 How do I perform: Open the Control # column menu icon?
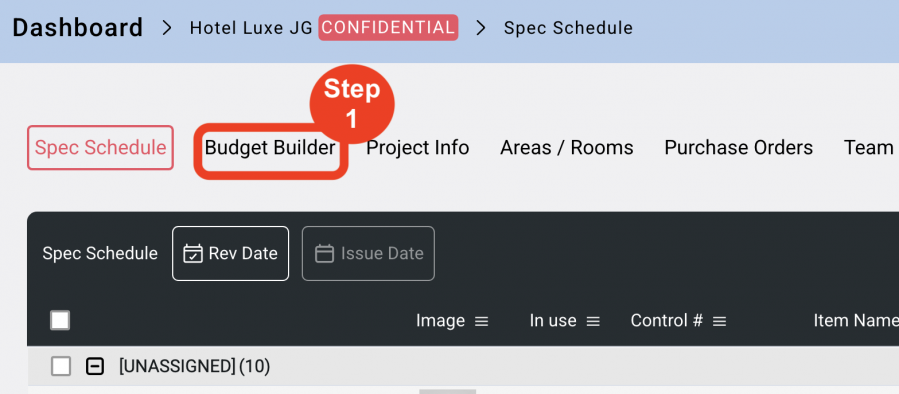pos(720,322)
